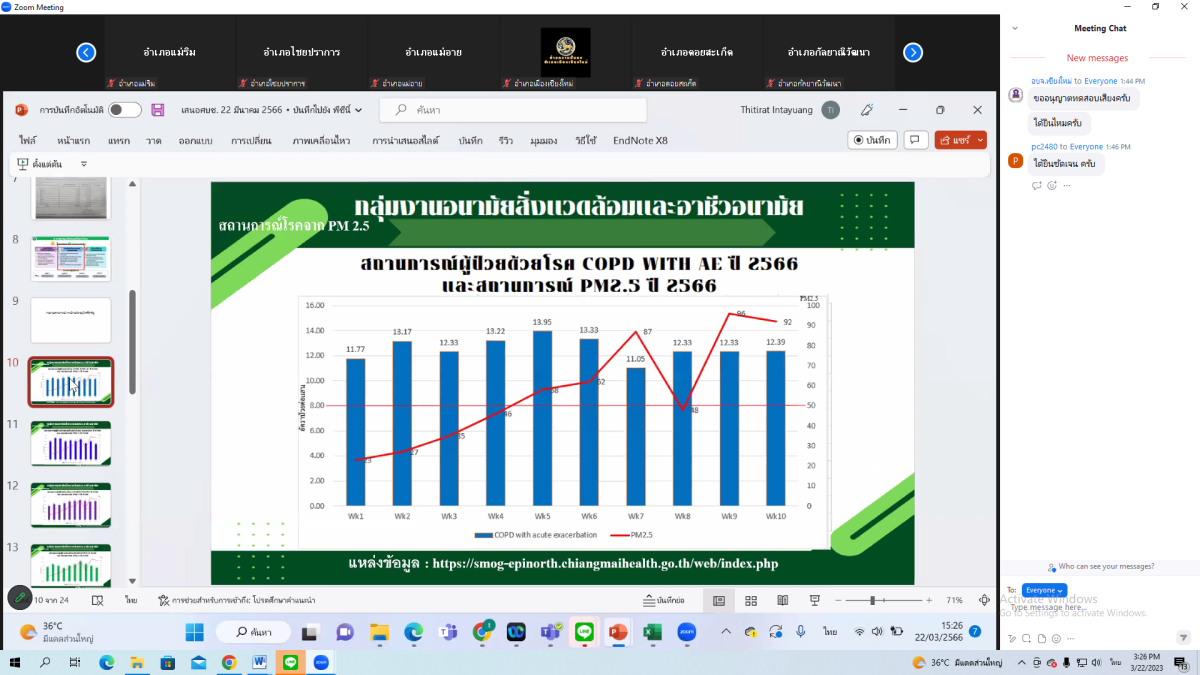Show next participants with right gallery arrow
The image size is (1200, 675).
point(912,53)
